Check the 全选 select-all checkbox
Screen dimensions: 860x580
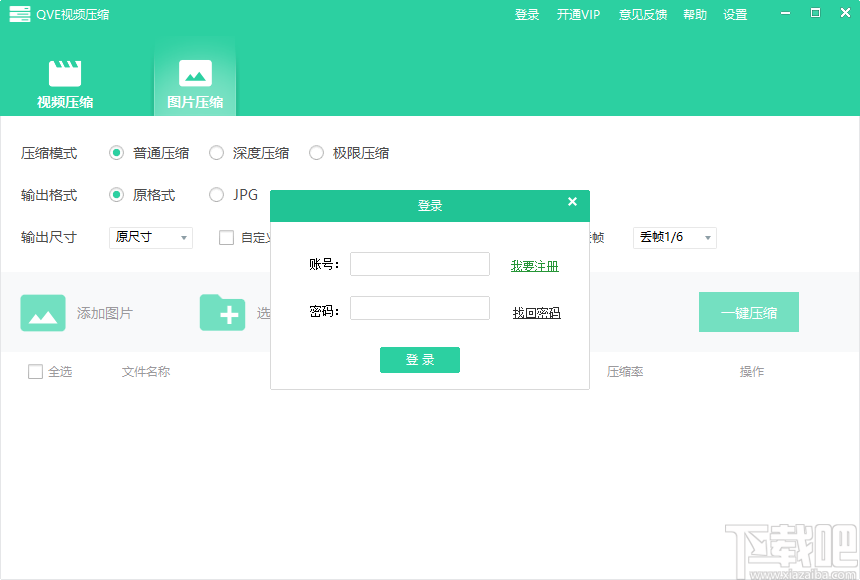point(34,370)
